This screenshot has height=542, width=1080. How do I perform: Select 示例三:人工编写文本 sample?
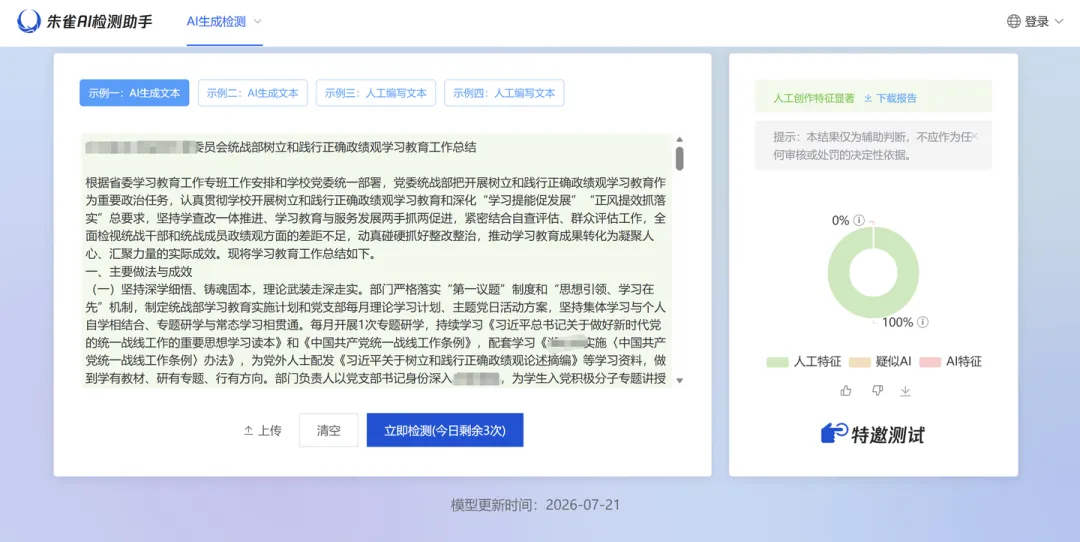tap(376, 93)
